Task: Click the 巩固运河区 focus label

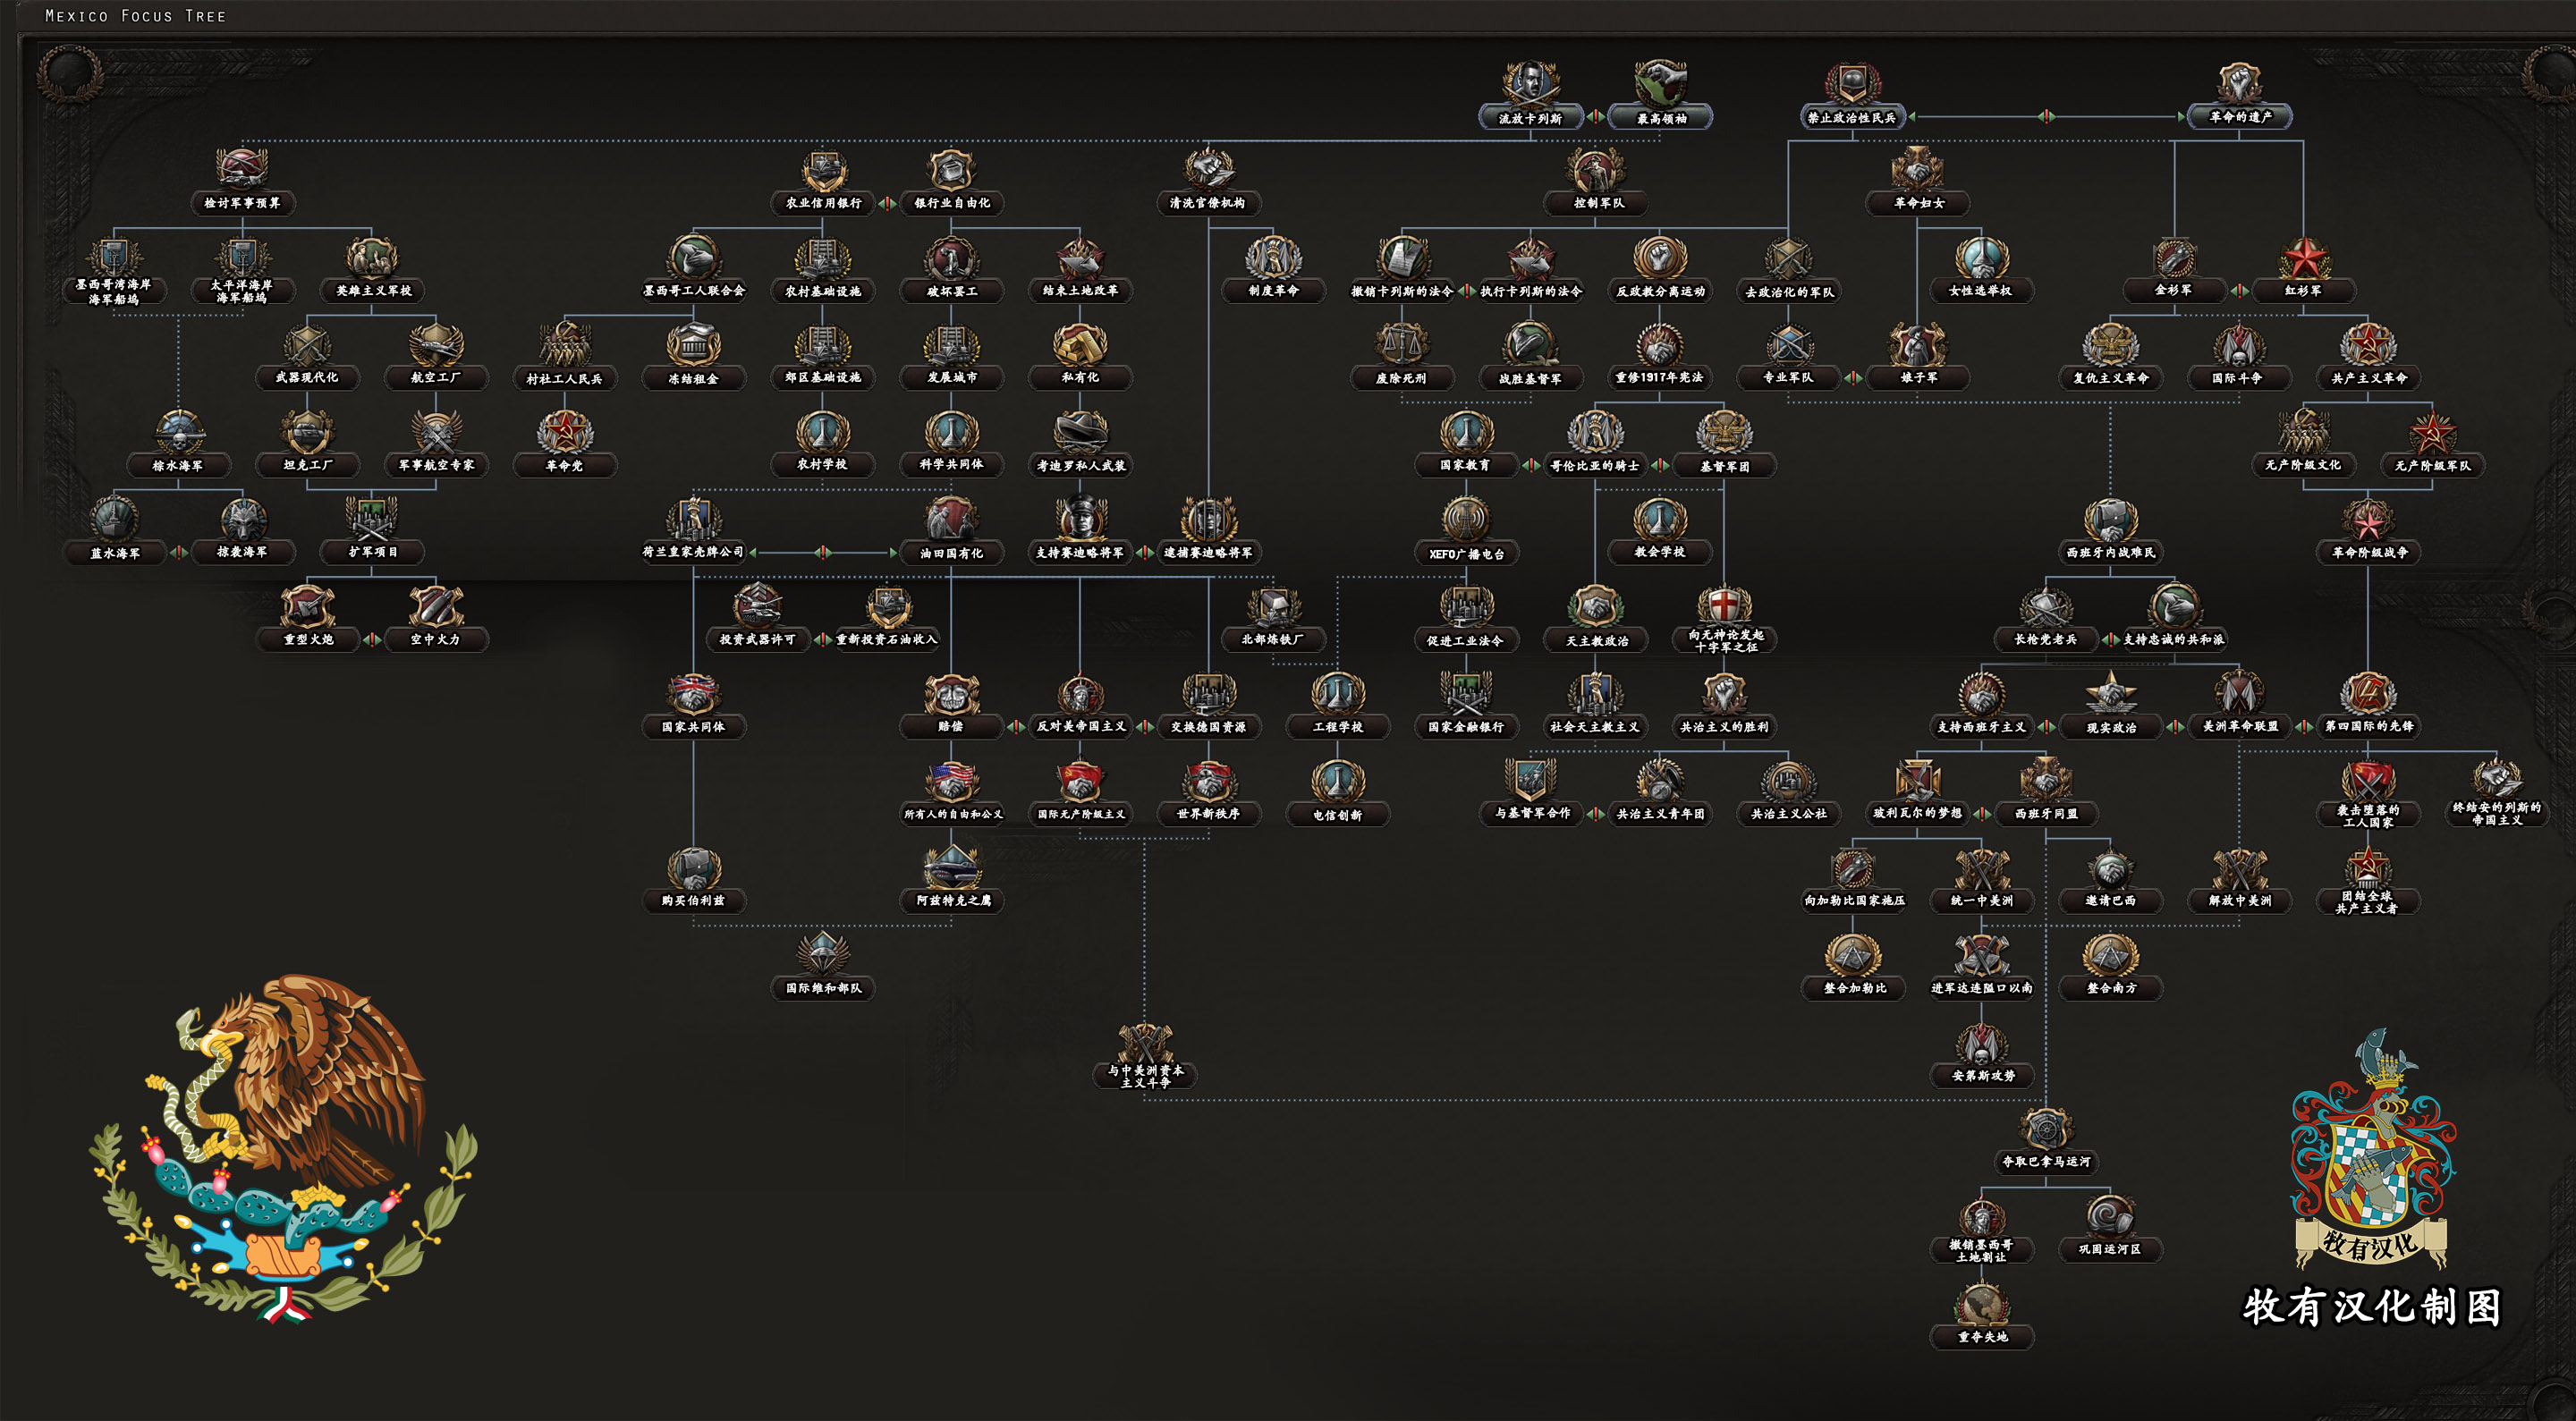Action: click(x=2110, y=1250)
